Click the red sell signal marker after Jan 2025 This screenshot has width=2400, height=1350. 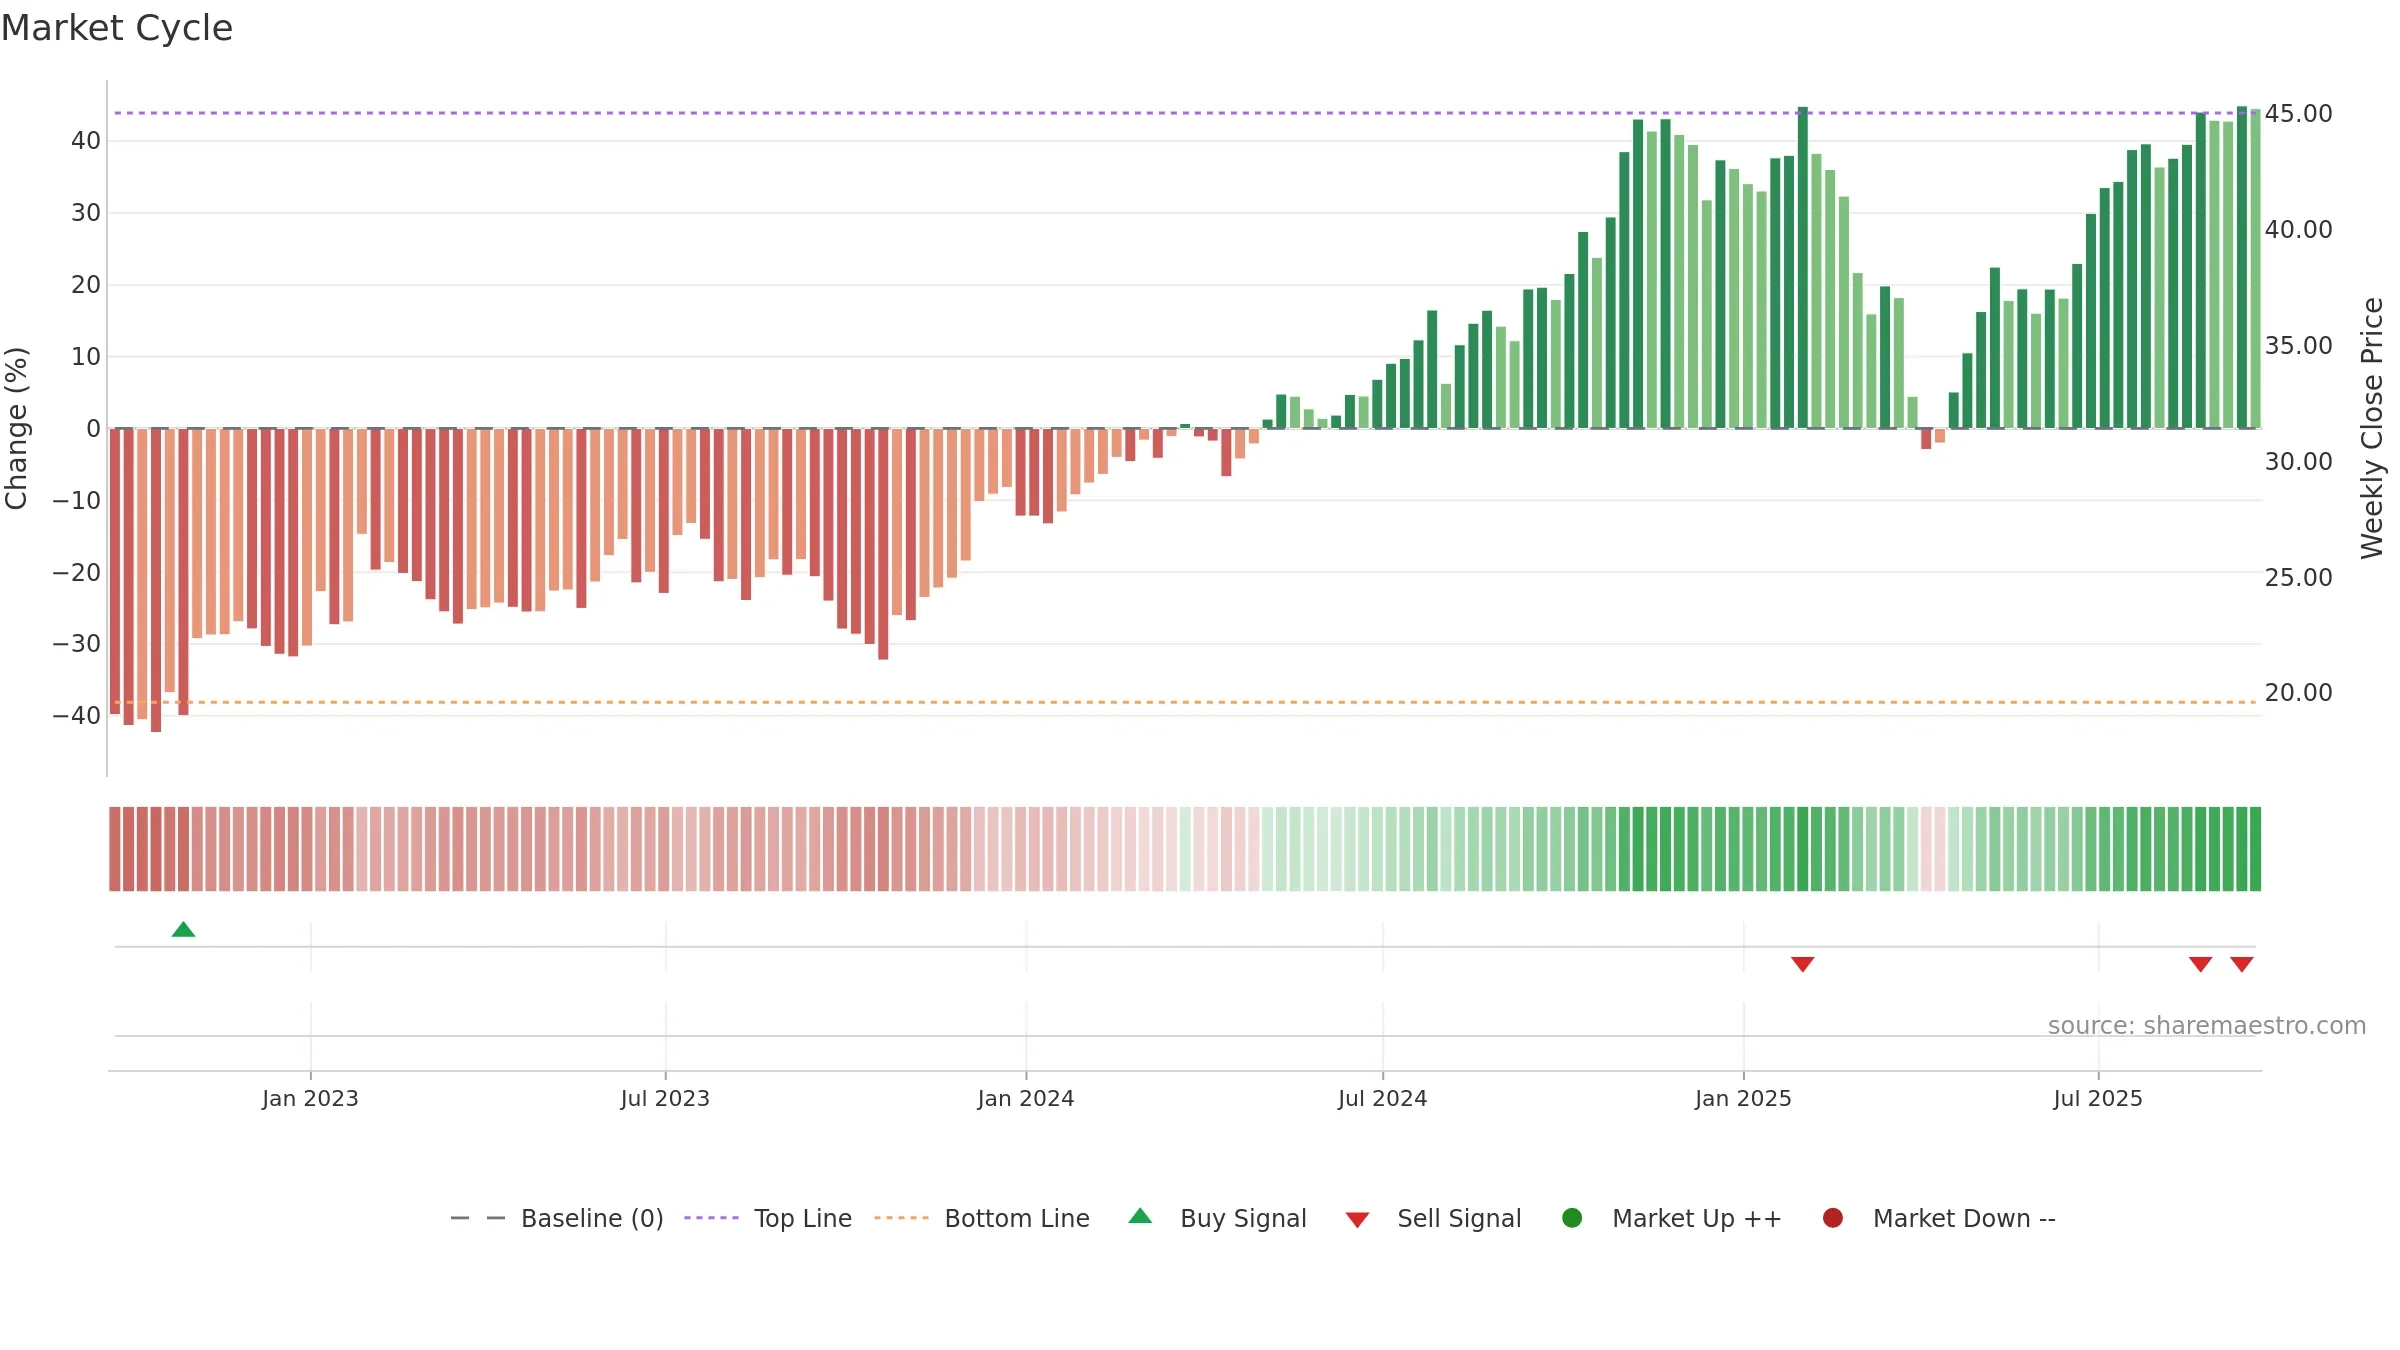(1802, 964)
